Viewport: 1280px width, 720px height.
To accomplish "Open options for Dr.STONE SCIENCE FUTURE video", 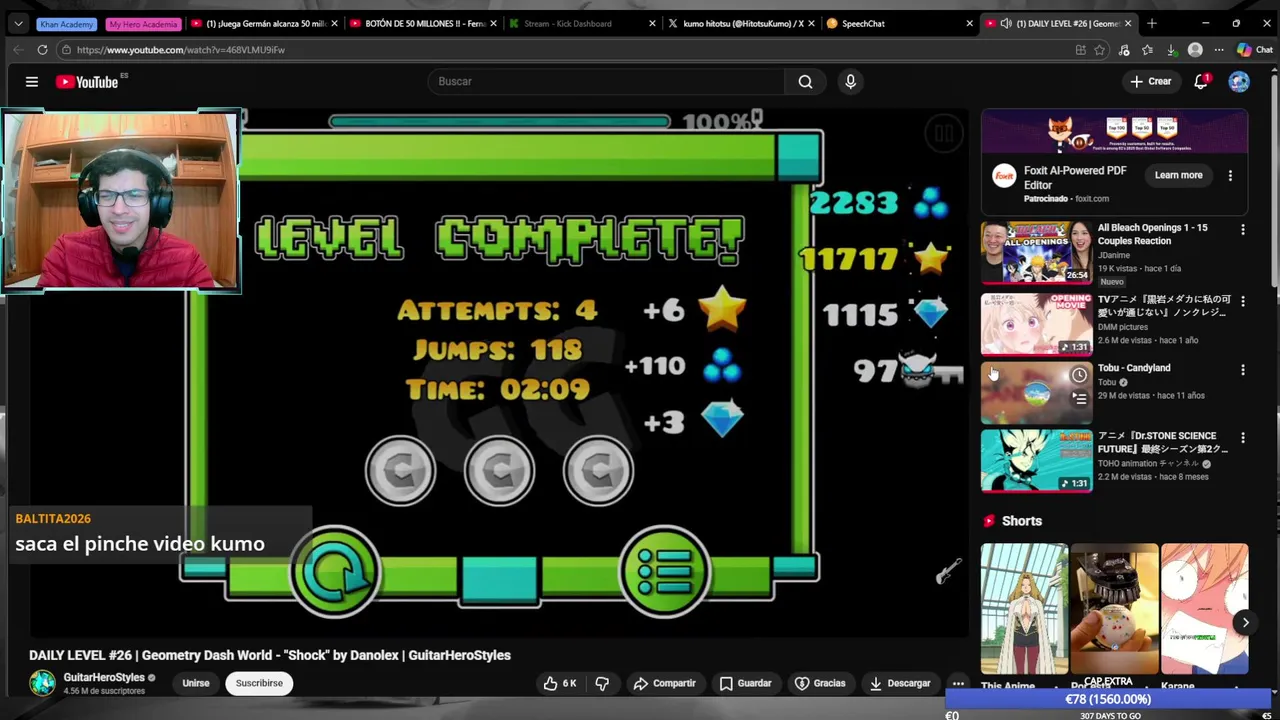I will click(x=1243, y=438).
